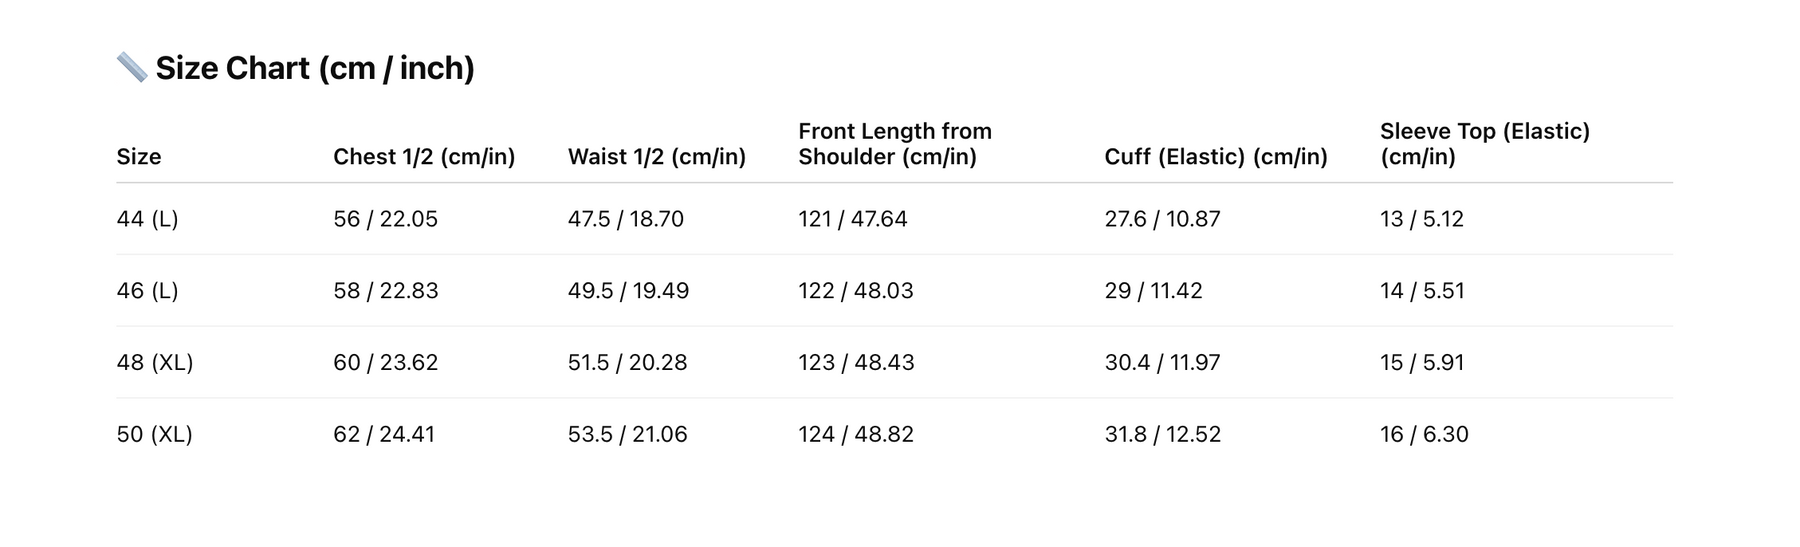Click the Sleeve Top (Elastic) header
The height and width of the screenshot is (547, 1800).
tap(1484, 144)
